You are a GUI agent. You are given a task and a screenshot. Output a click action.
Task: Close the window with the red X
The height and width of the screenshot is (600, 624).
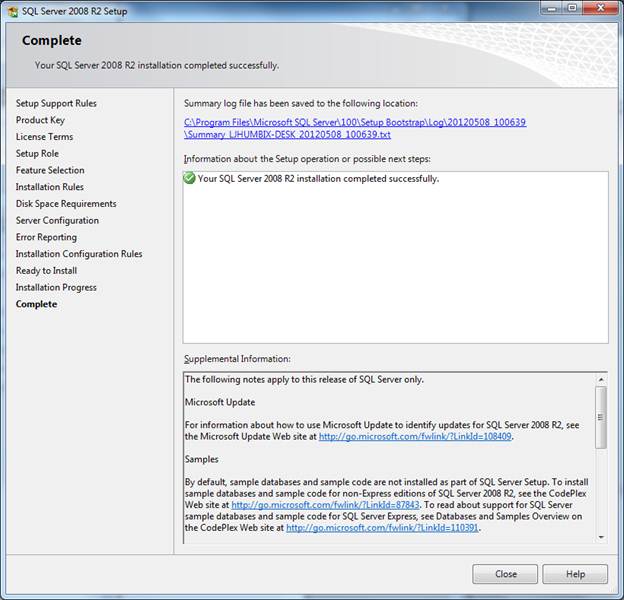601,8
